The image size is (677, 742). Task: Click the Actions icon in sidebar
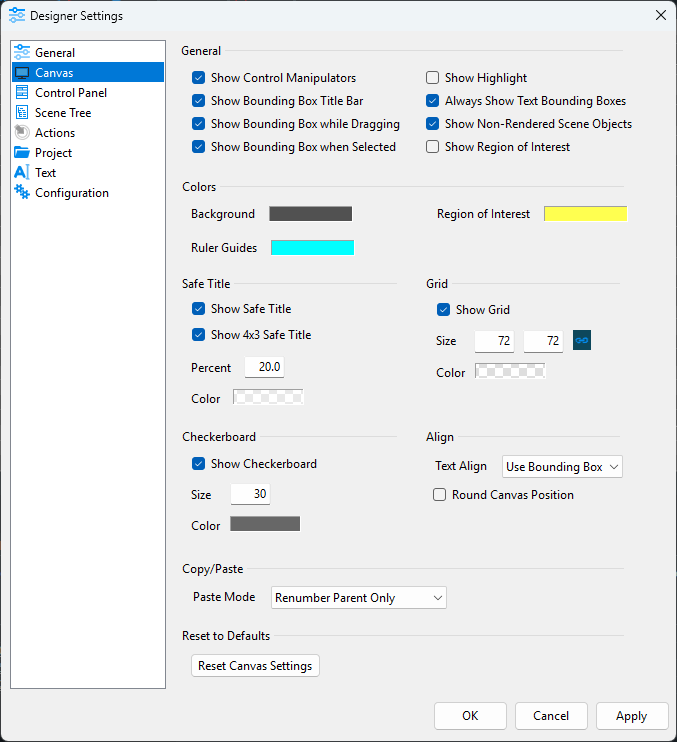pos(22,133)
